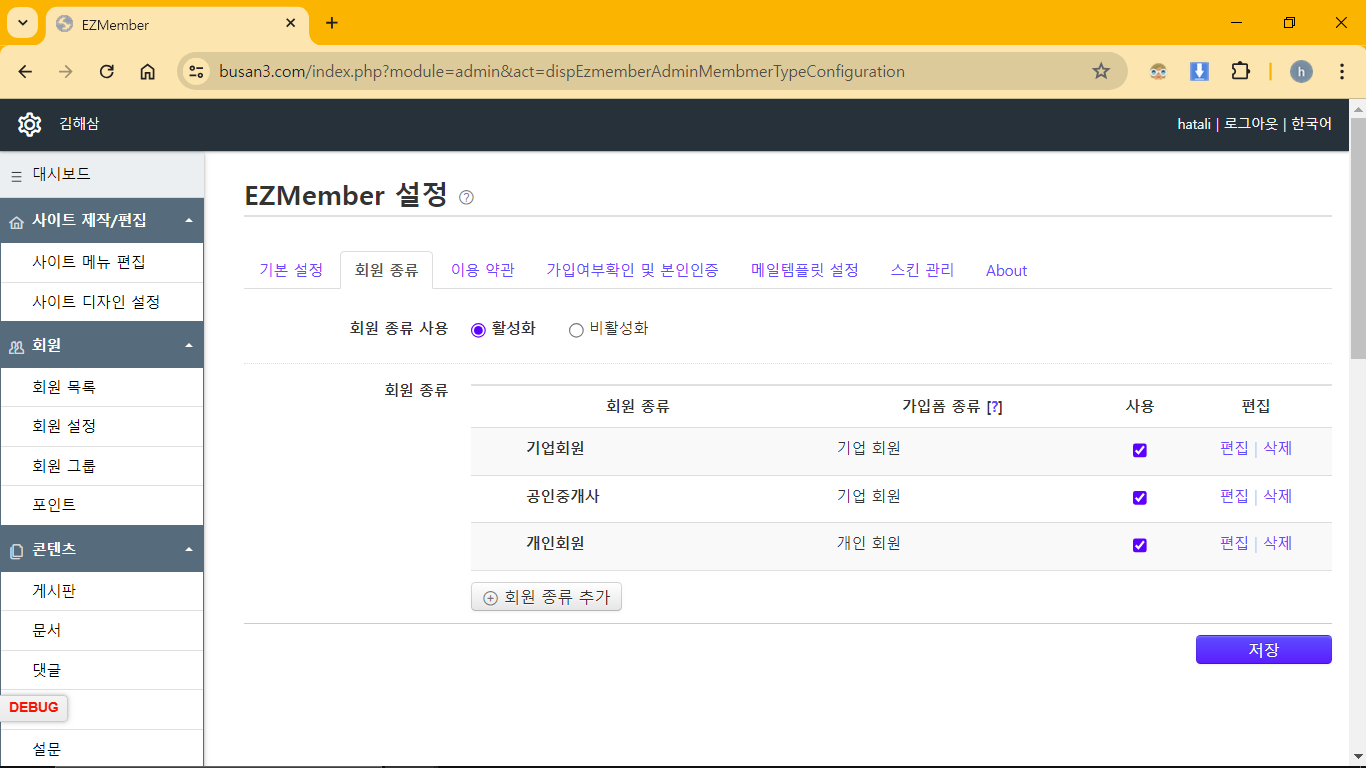
Task: Click the blue download extension icon
Action: [1199, 71]
